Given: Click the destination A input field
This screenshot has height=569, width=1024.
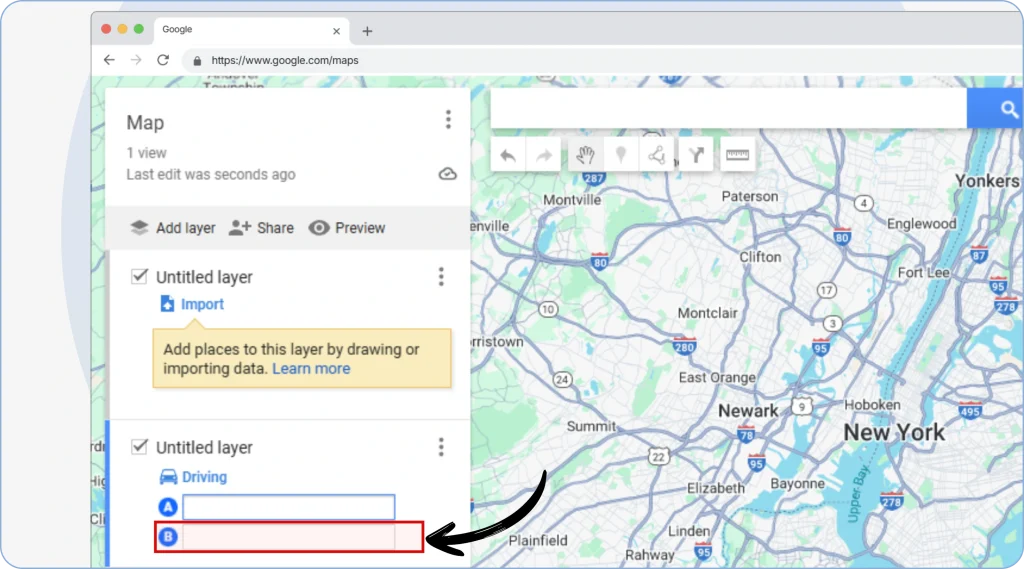Looking at the screenshot, I should pos(289,507).
